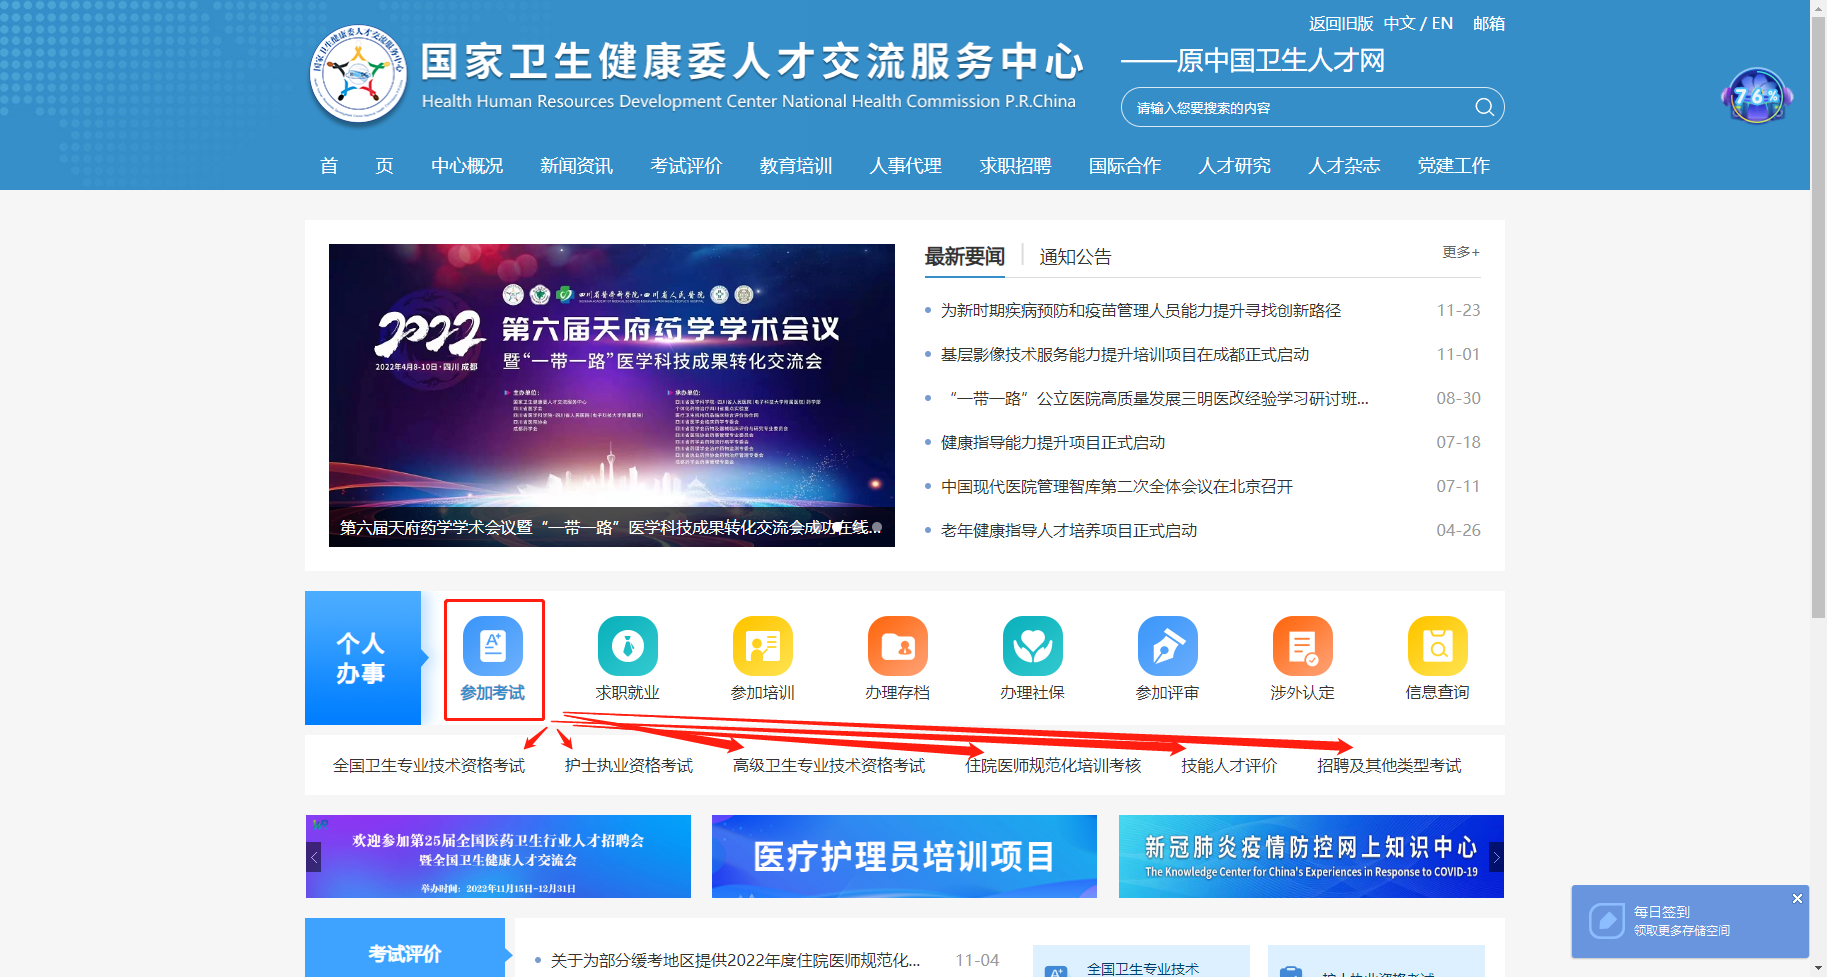The height and width of the screenshot is (977, 1827).
Task: Open the 信息查询 information query icon
Action: [x=1438, y=646]
